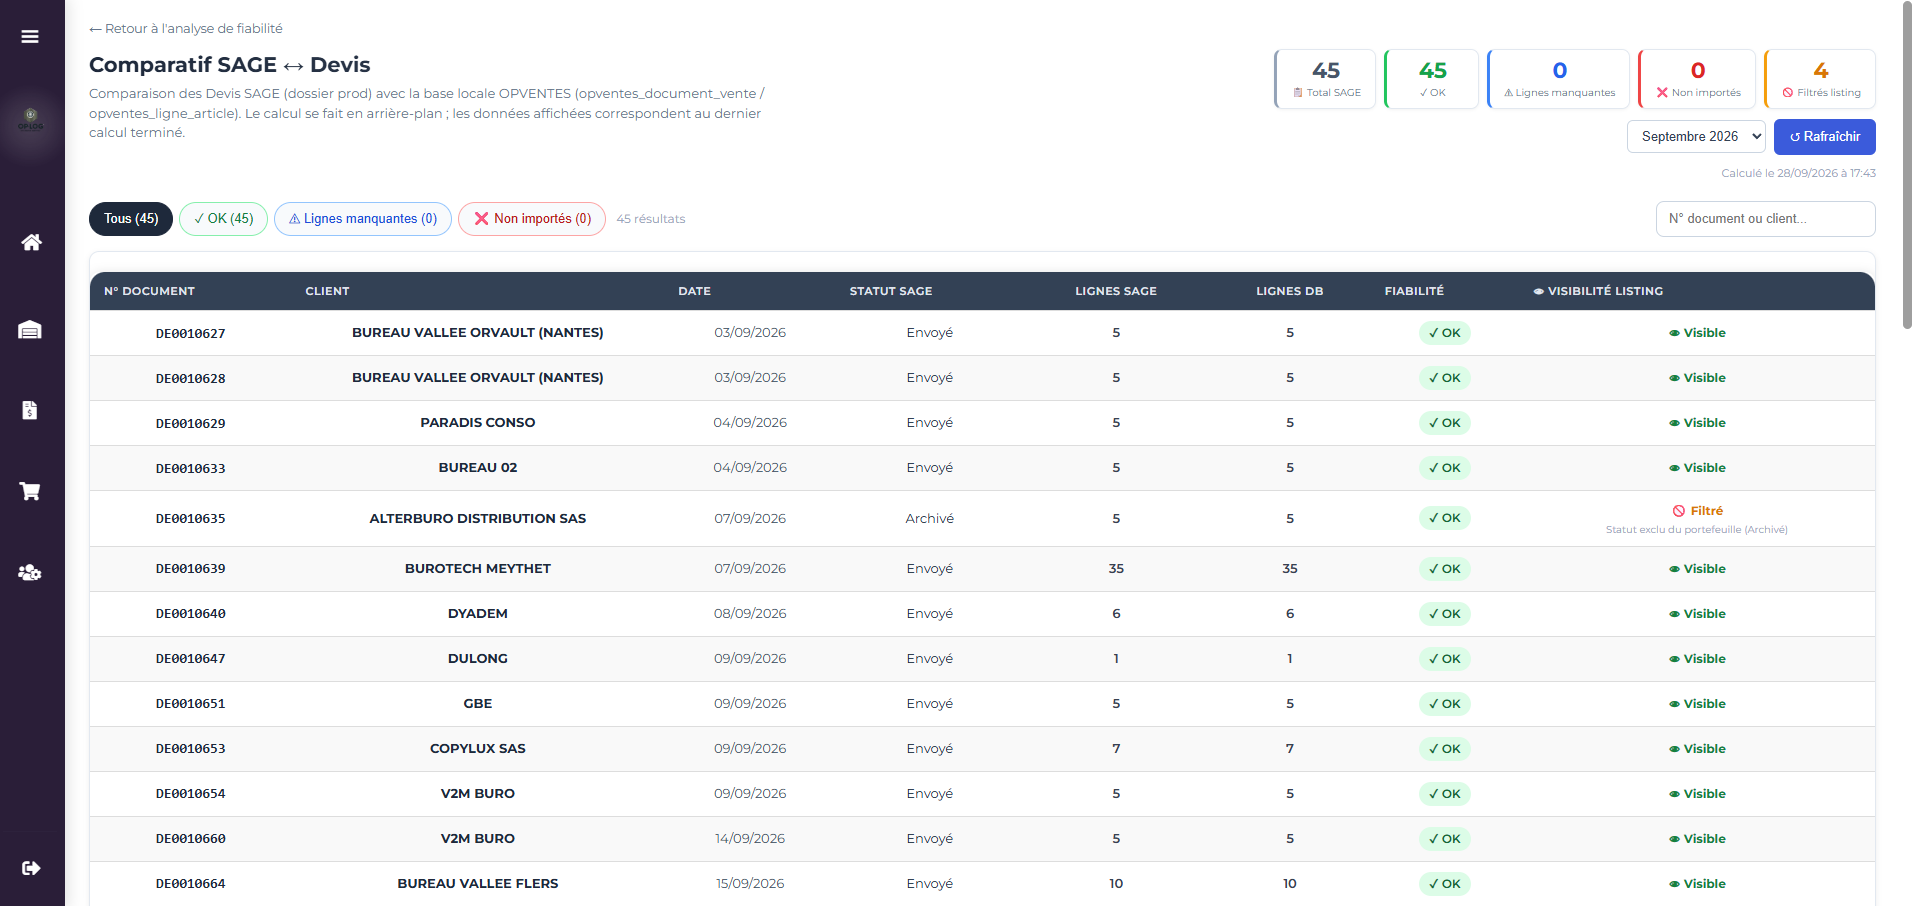
Task: Click the Non importés stat card
Action: click(x=1697, y=79)
